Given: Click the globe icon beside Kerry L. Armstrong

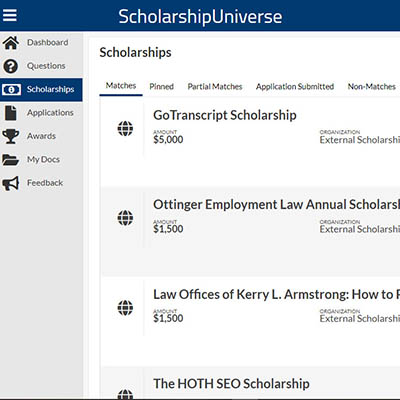Looking at the screenshot, I should pos(125,307).
